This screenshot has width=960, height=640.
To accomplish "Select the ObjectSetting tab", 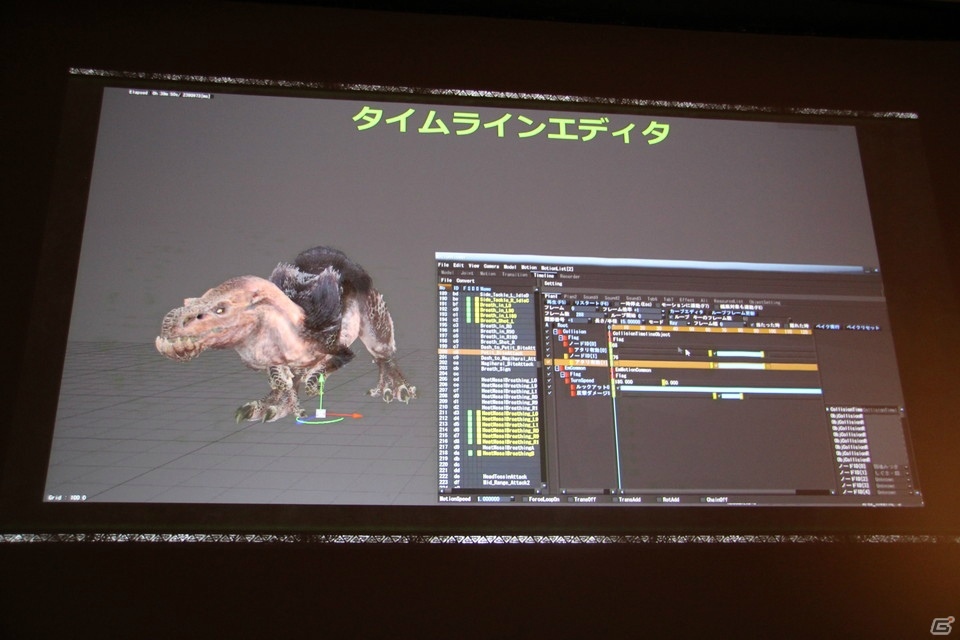I will [x=764, y=303].
